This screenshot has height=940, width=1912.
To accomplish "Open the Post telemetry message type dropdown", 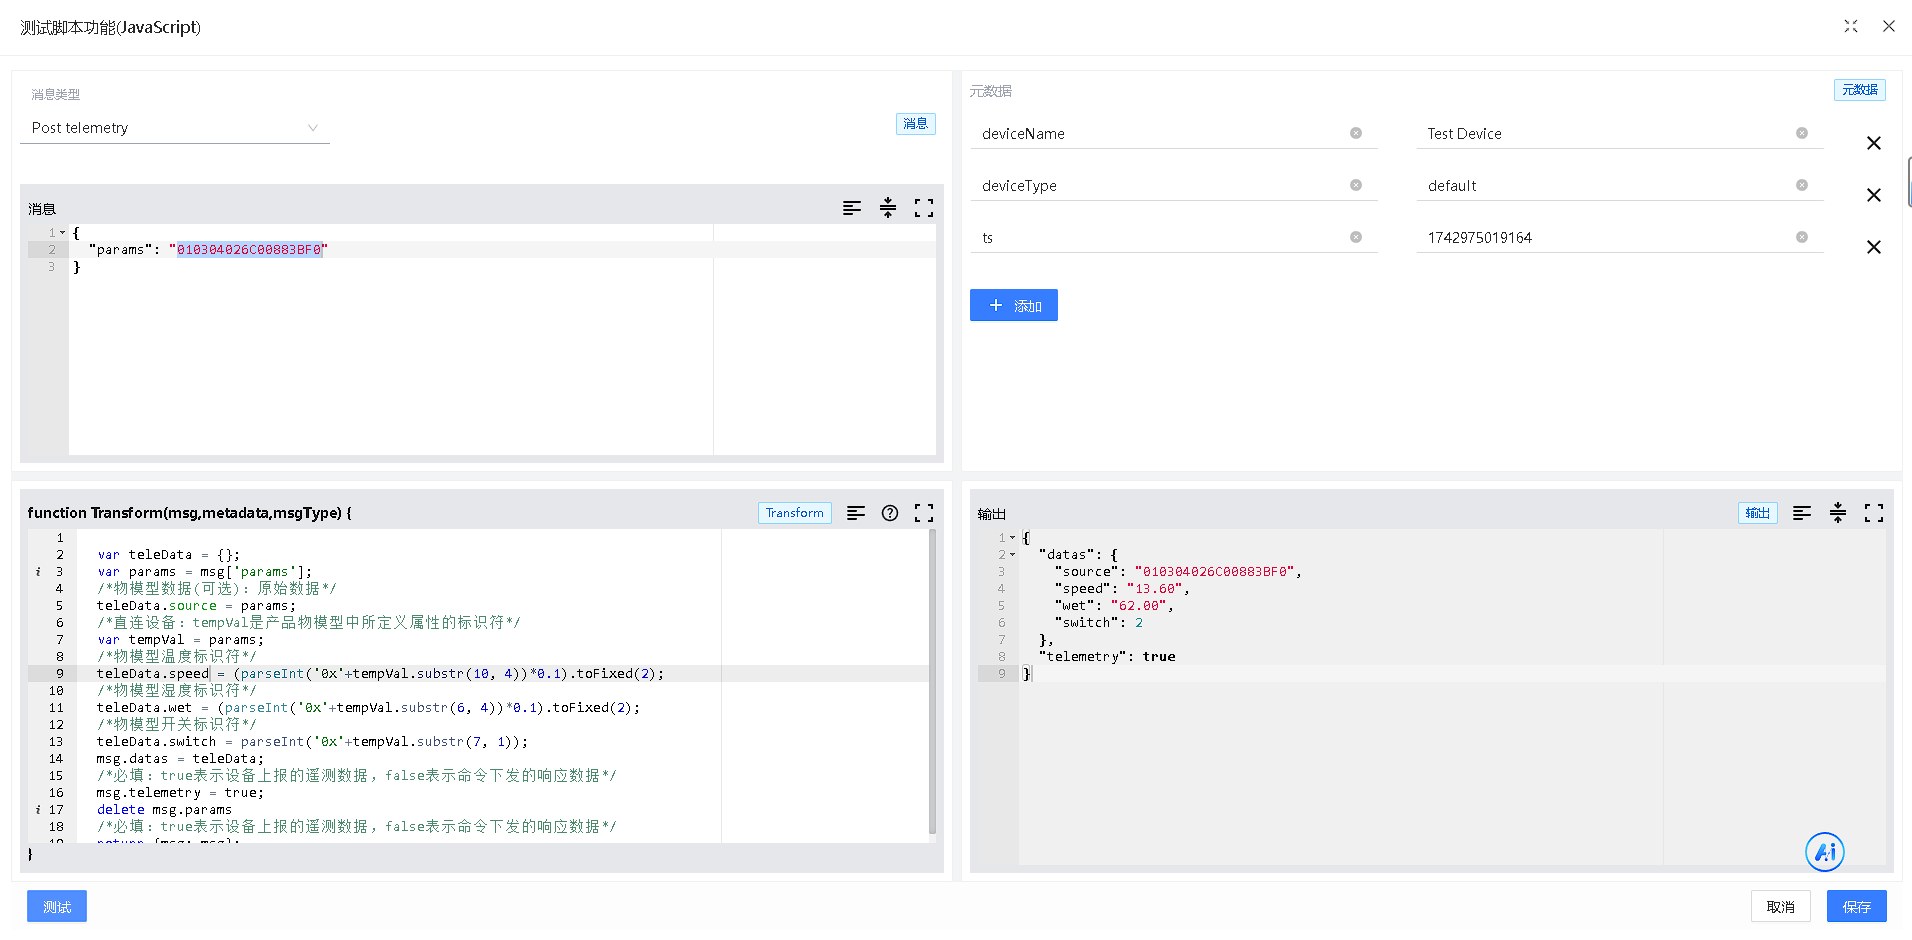I will 174,128.
